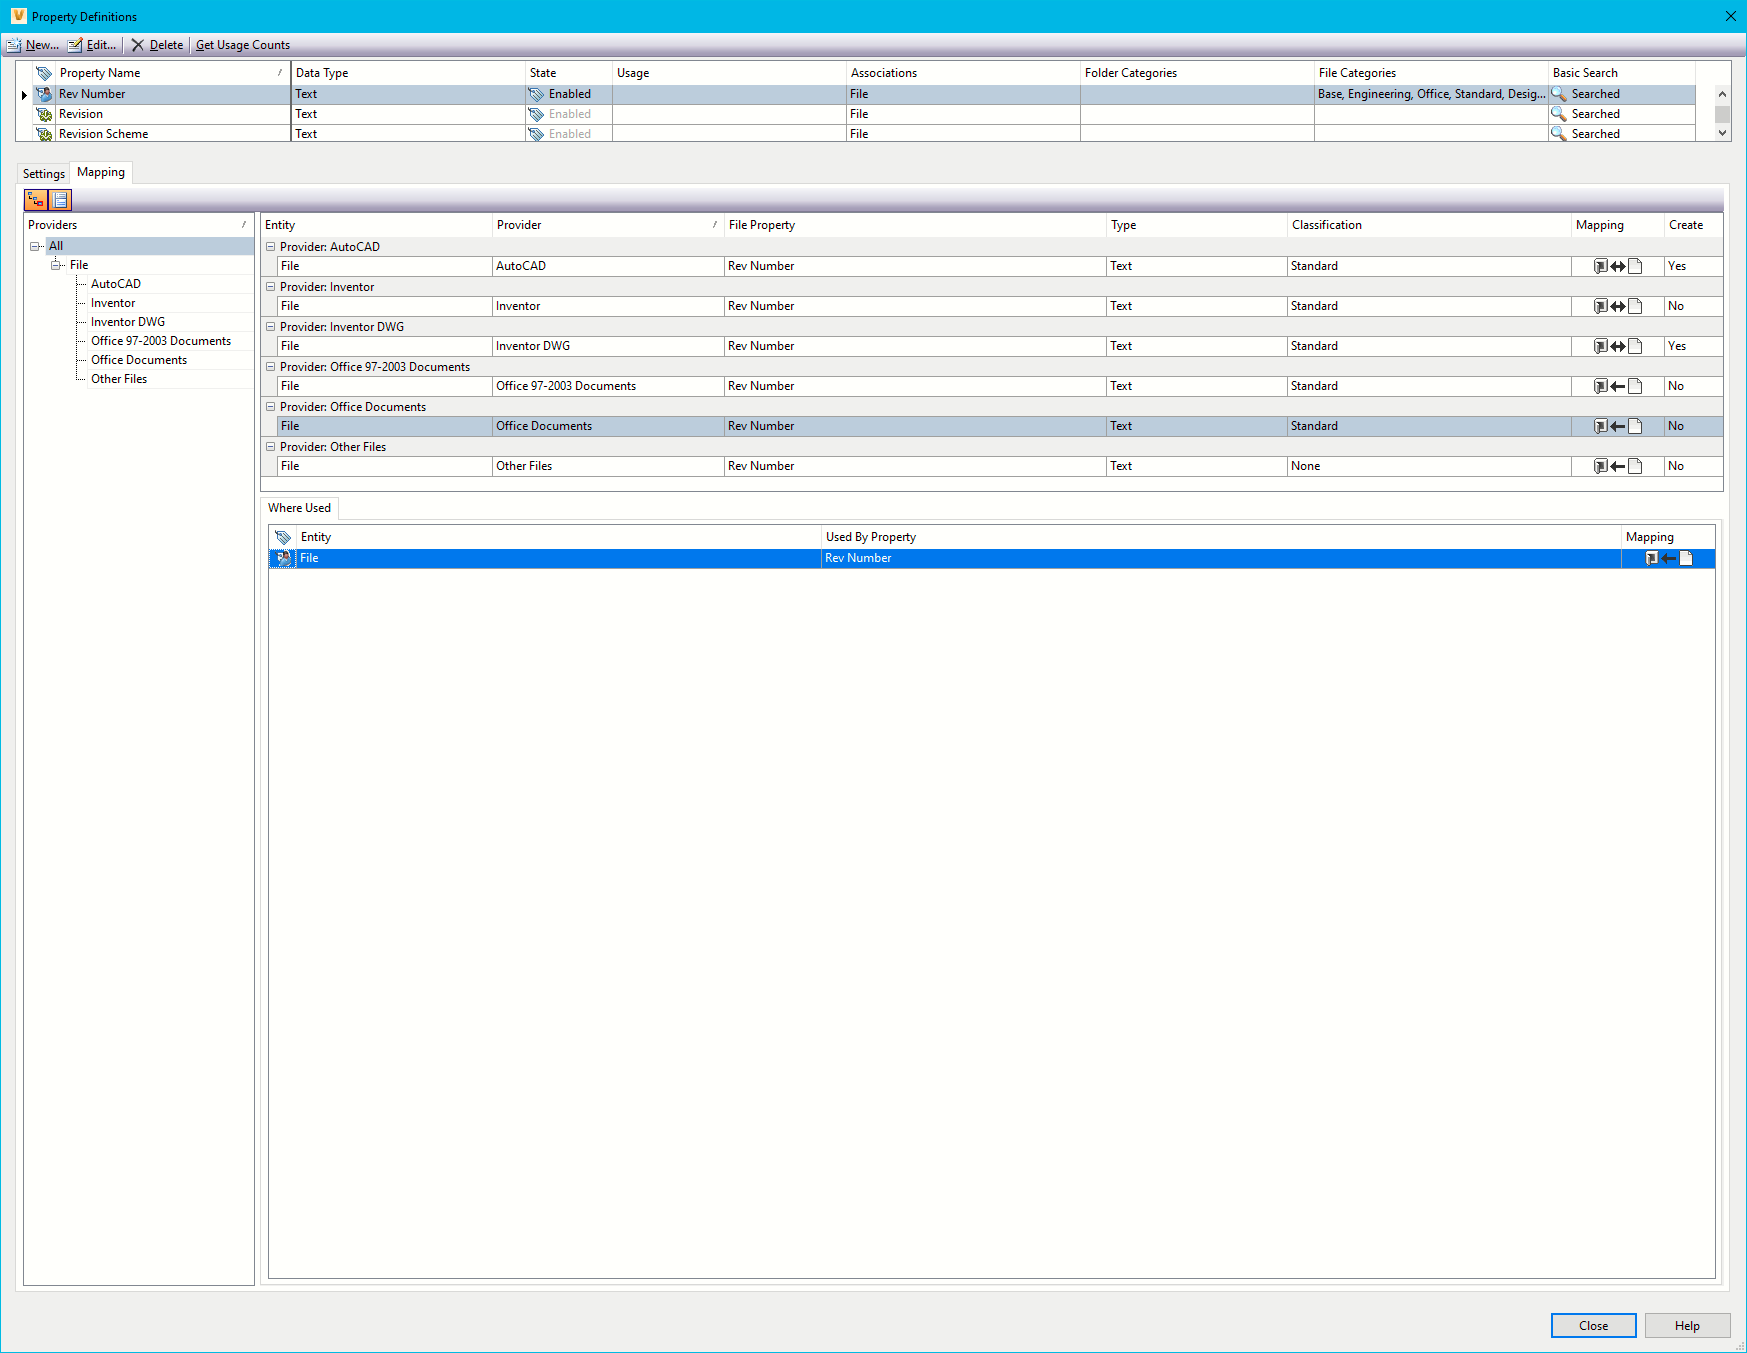Select Inventor DWG in the Providers tree
This screenshot has width=1747, height=1353.
[128, 321]
